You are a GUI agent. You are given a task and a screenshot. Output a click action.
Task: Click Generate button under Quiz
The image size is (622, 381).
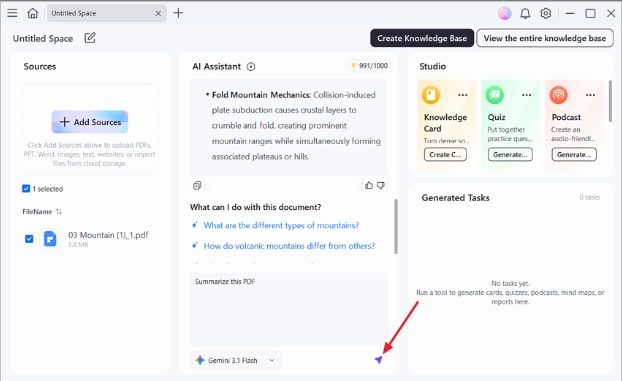510,154
